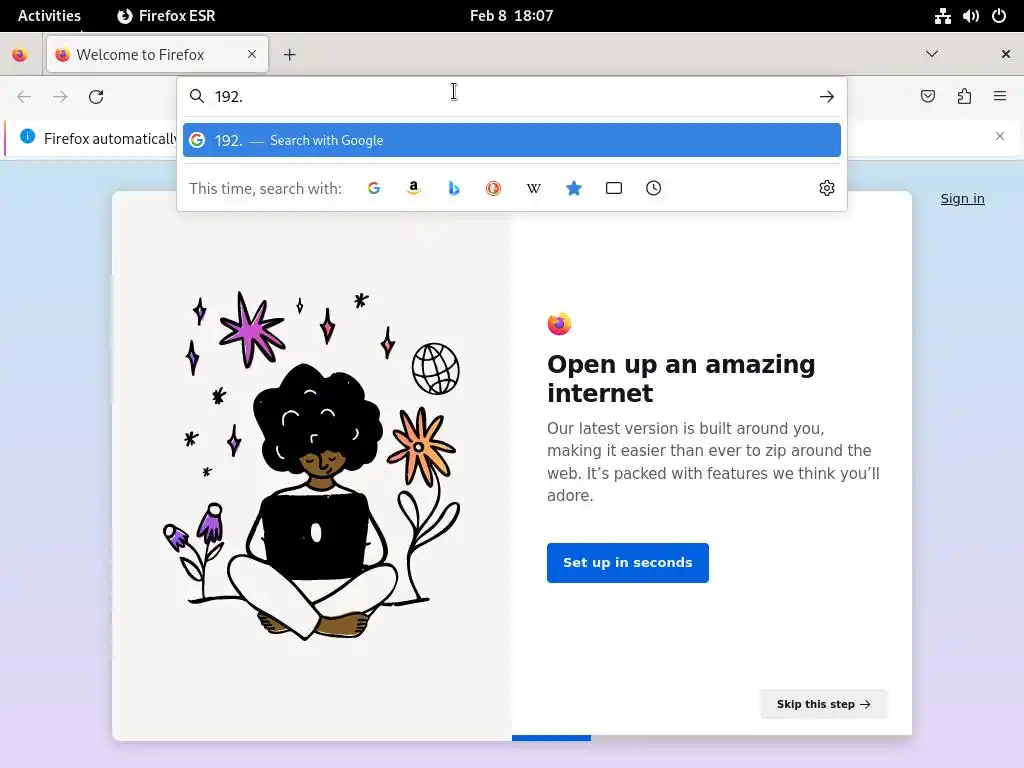Click the 'Open up an amazing internet' heading

681,379
